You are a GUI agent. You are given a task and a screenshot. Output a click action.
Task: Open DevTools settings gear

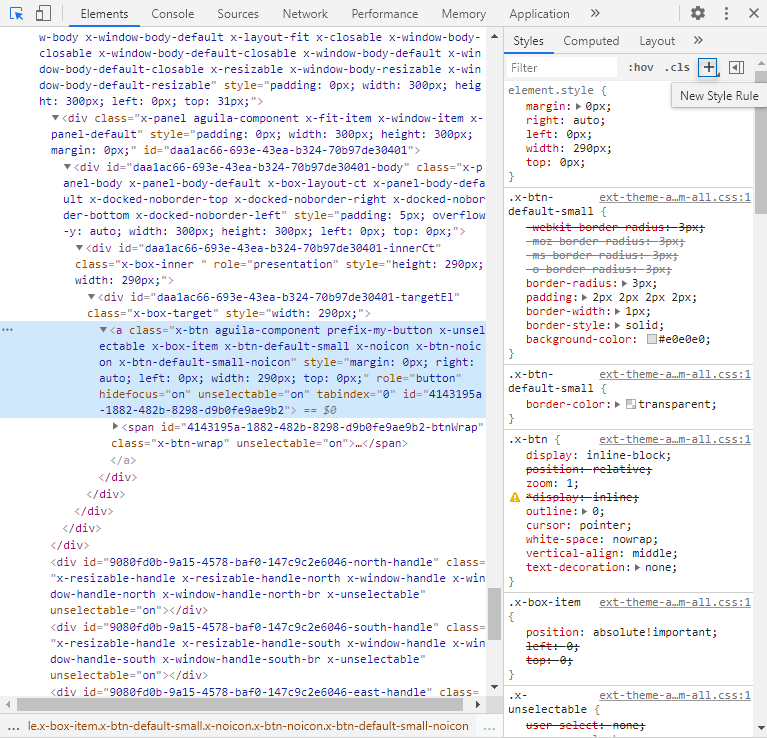click(x=698, y=13)
